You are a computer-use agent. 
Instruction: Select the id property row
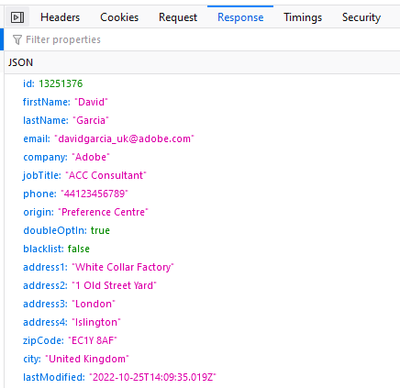(x=202, y=83)
